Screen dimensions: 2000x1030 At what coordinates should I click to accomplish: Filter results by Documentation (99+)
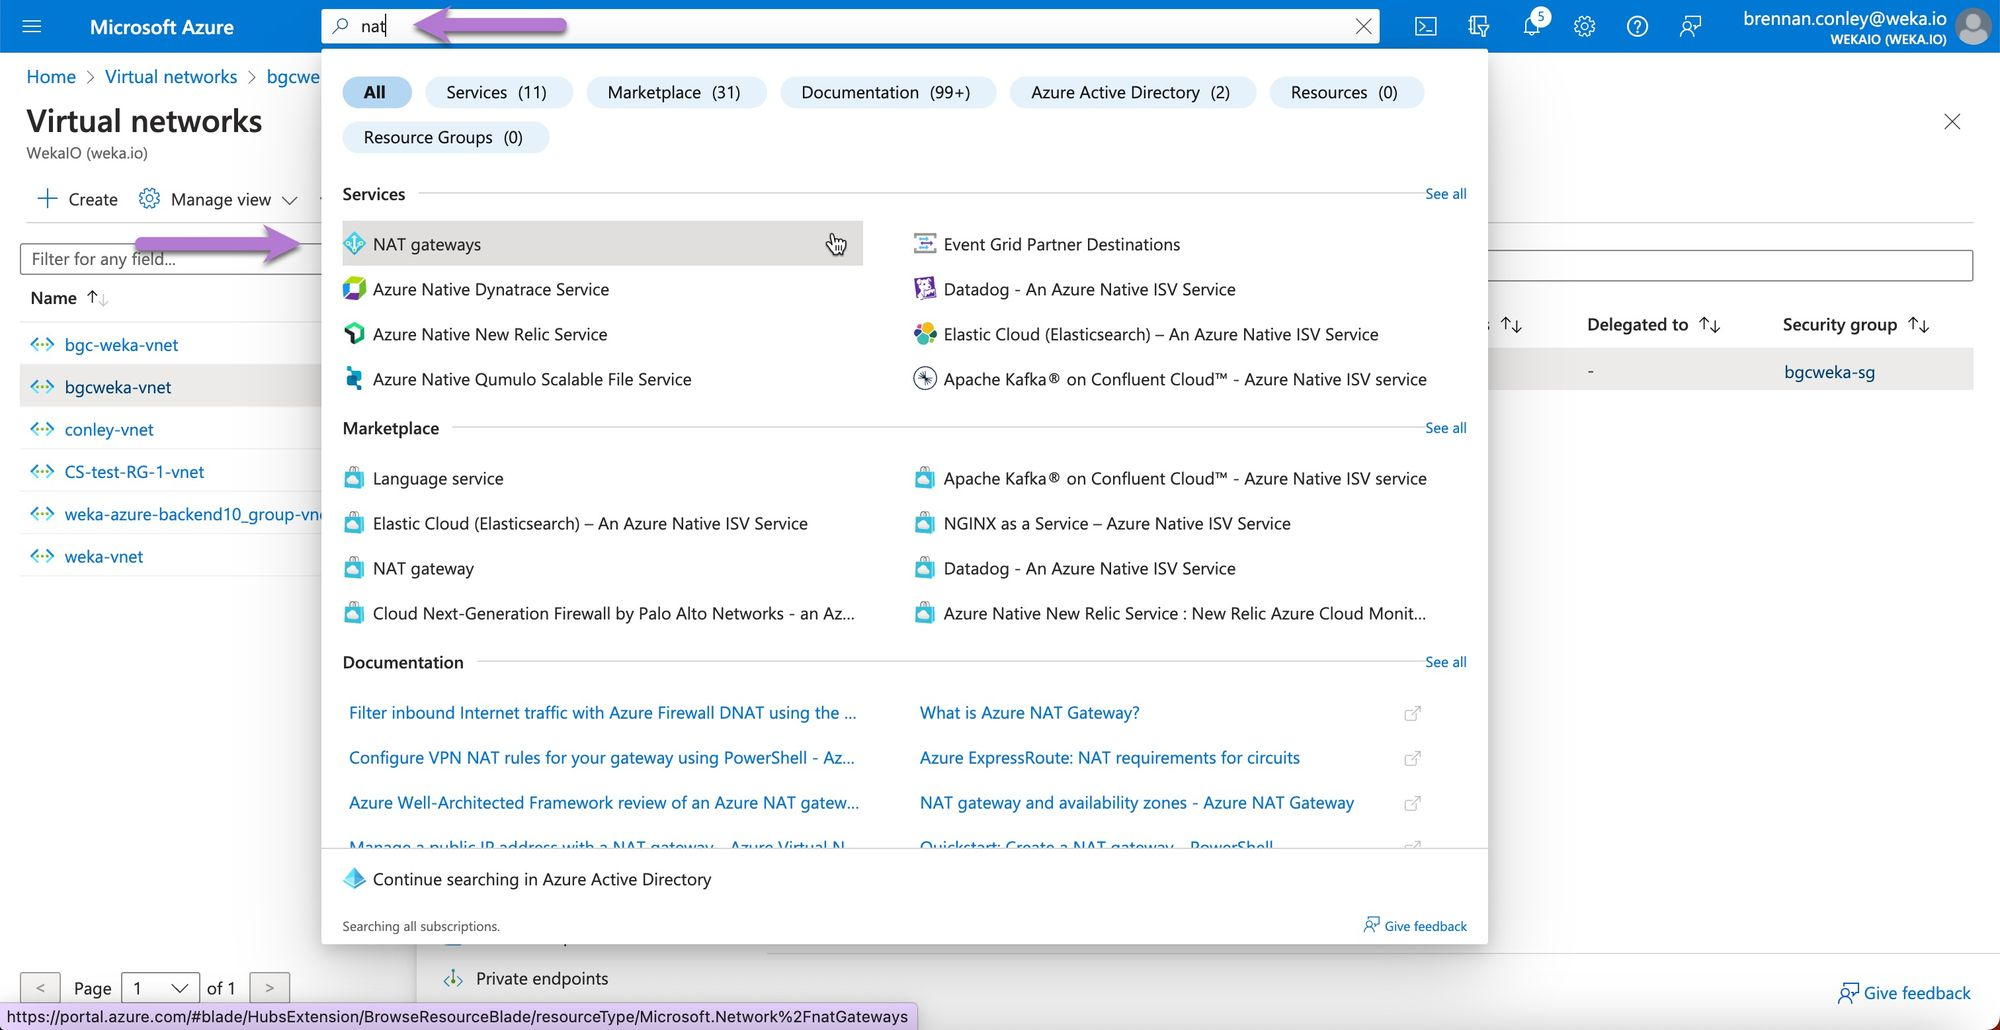[885, 92]
